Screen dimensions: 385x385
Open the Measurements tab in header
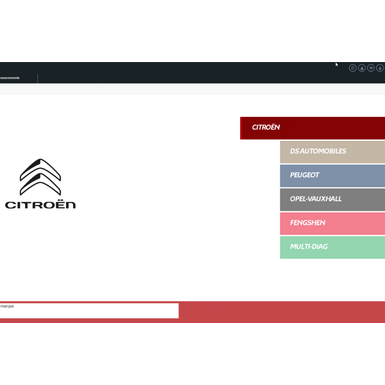(x=10, y=78)
